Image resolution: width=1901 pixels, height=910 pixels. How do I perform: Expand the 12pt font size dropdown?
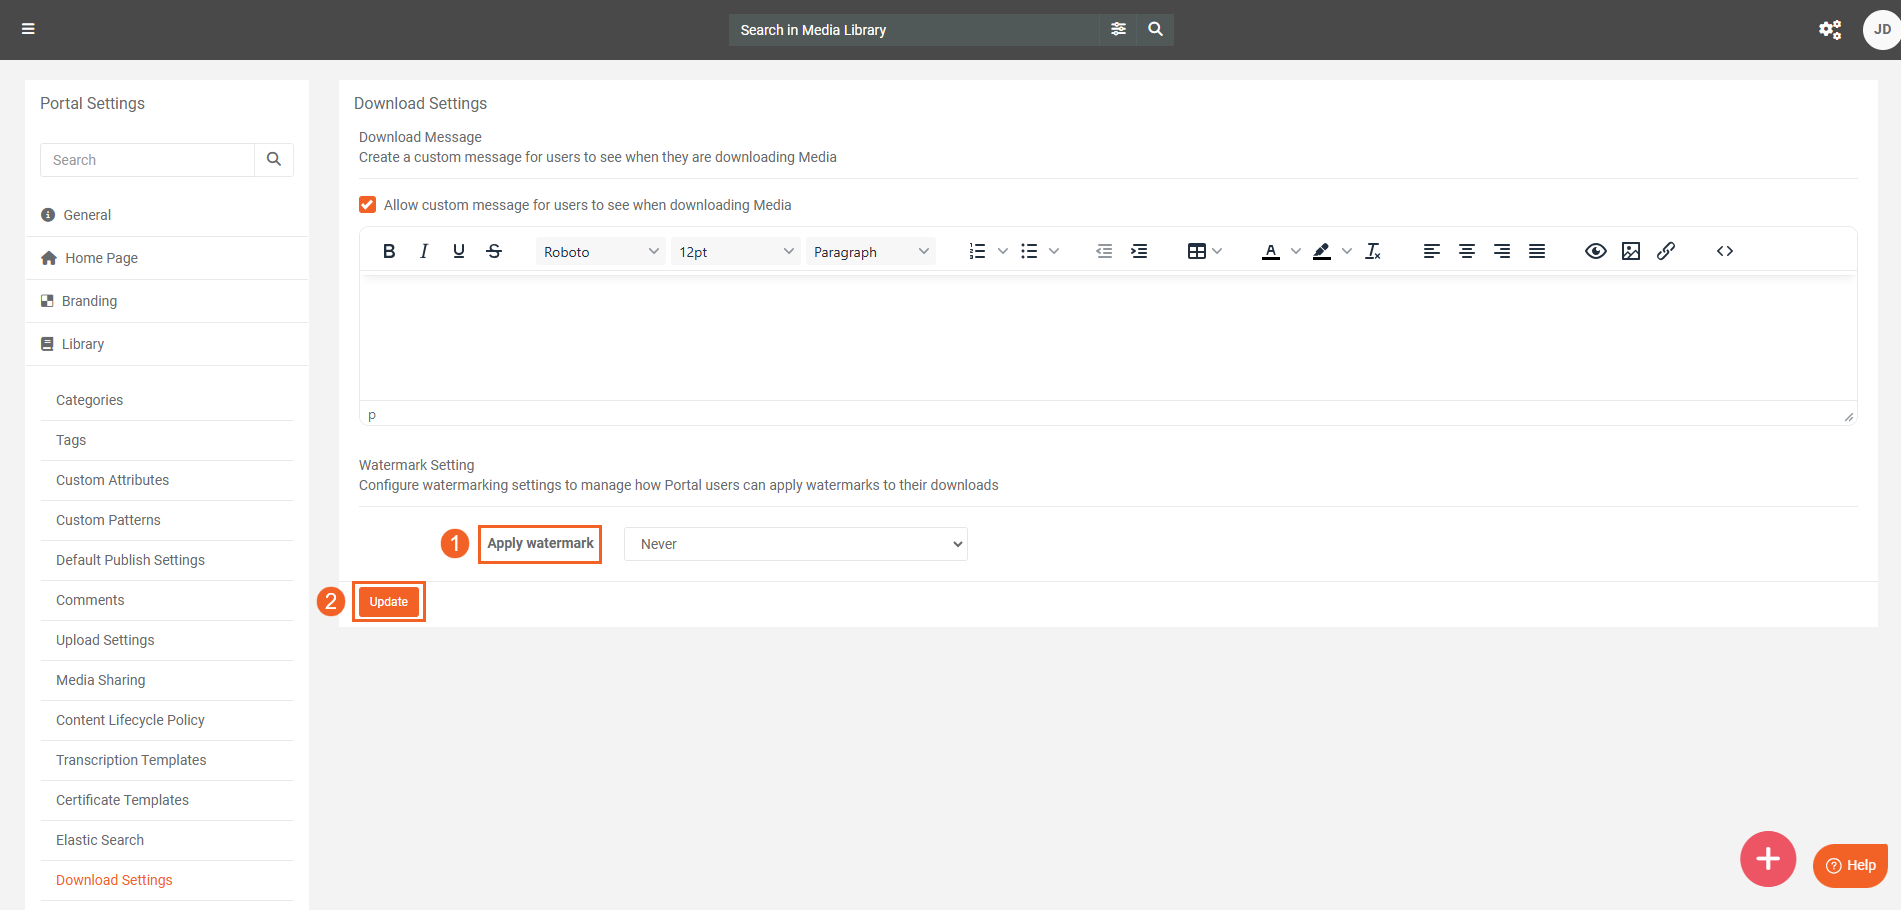tap(736, 252)
